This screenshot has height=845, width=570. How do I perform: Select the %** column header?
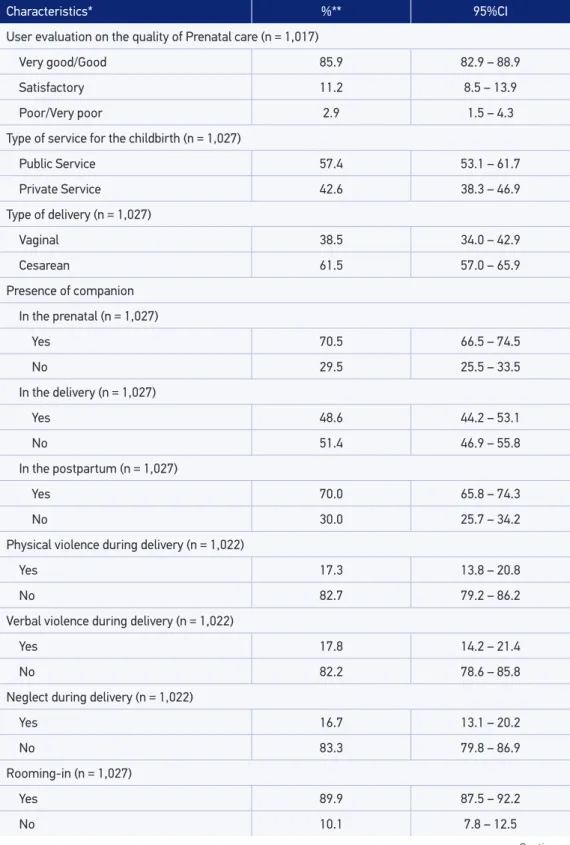(x=331, y=11)
